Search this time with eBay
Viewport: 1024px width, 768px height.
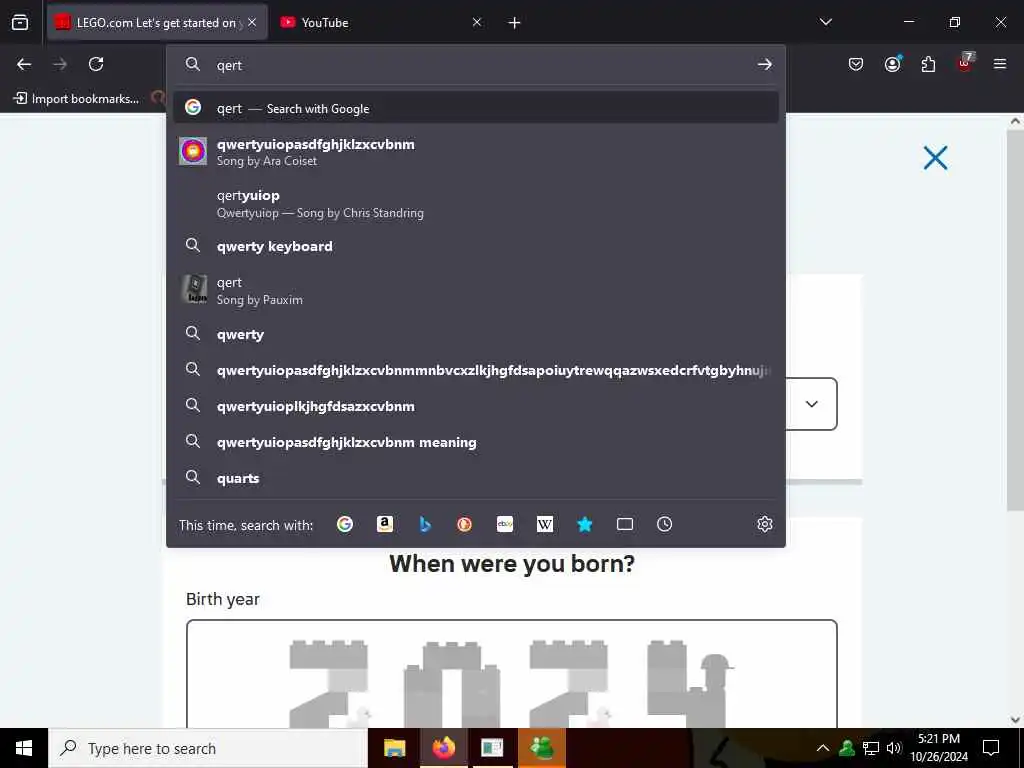pos(505,524)
